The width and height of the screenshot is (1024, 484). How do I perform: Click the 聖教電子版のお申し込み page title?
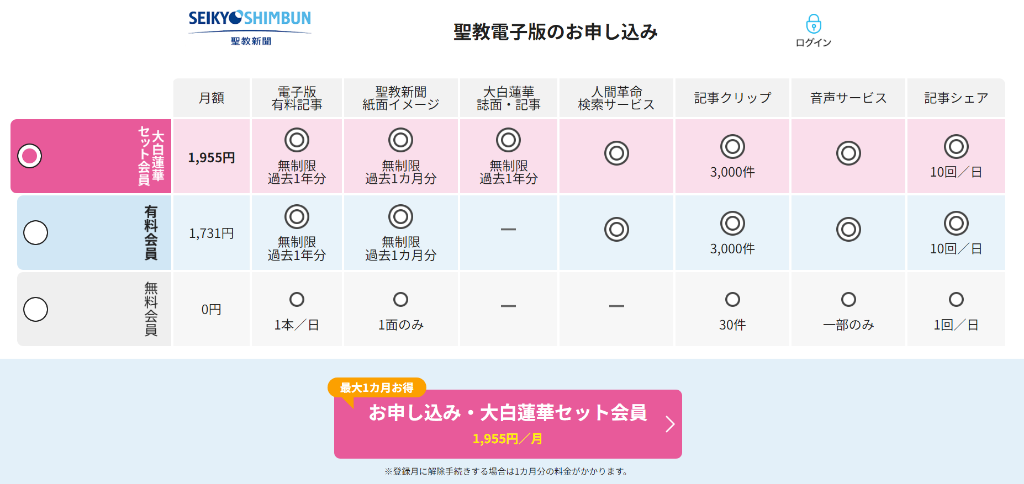555,32
